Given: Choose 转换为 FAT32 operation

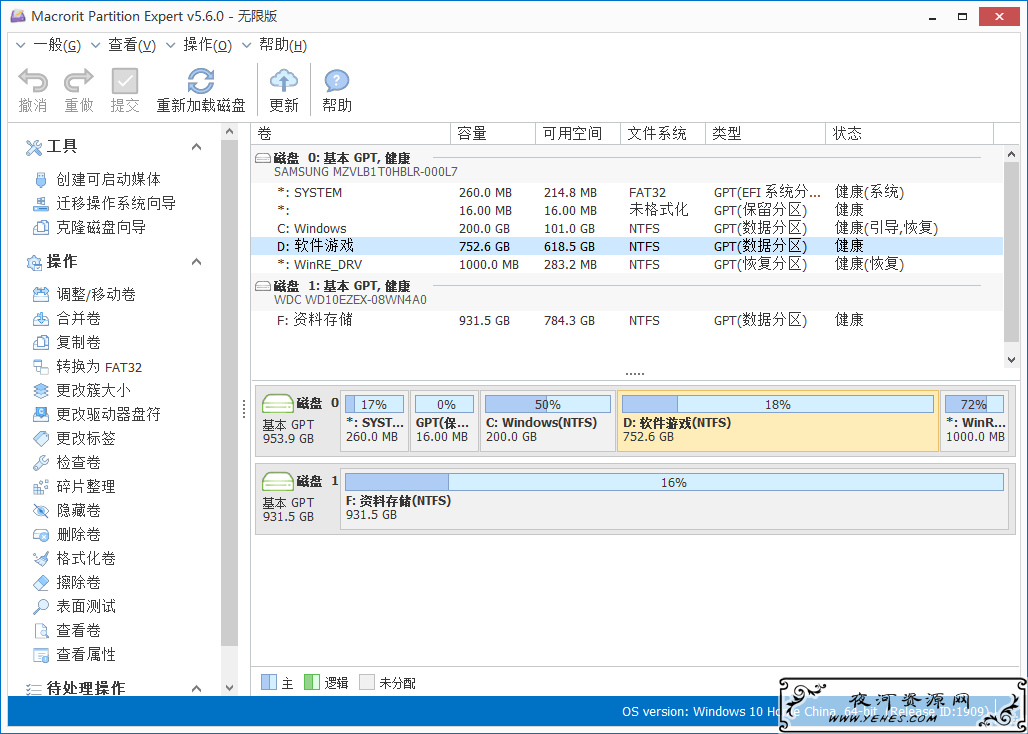Looking at the screenshot, I should coord(87,366).
